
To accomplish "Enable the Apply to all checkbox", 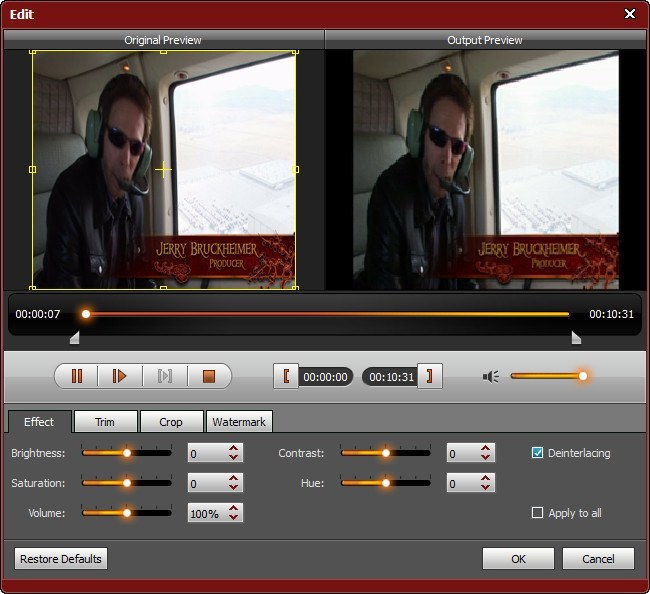I will [537, 513].
